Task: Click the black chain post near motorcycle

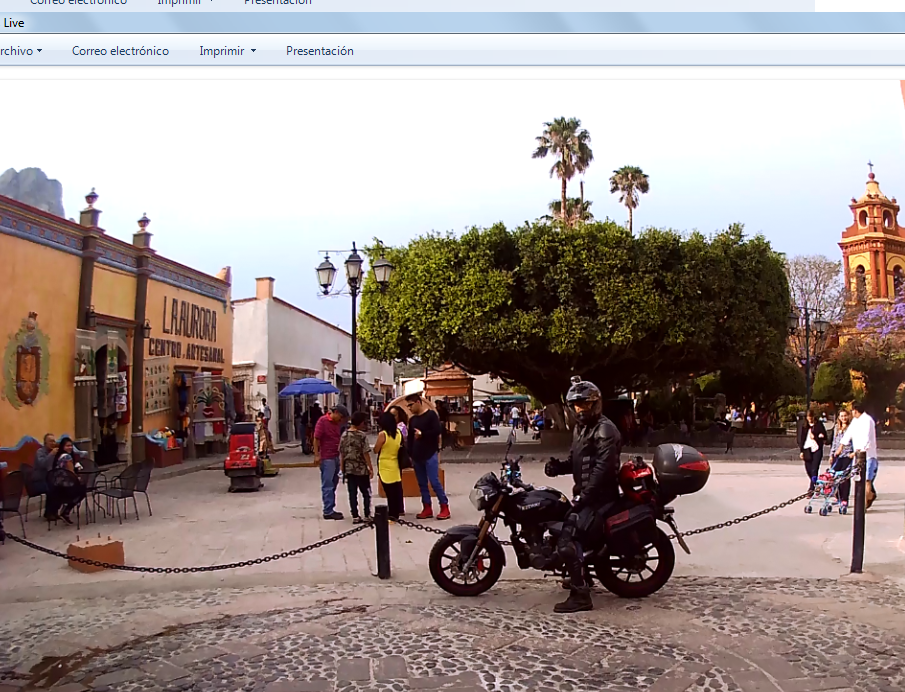Action: [382, 541]
